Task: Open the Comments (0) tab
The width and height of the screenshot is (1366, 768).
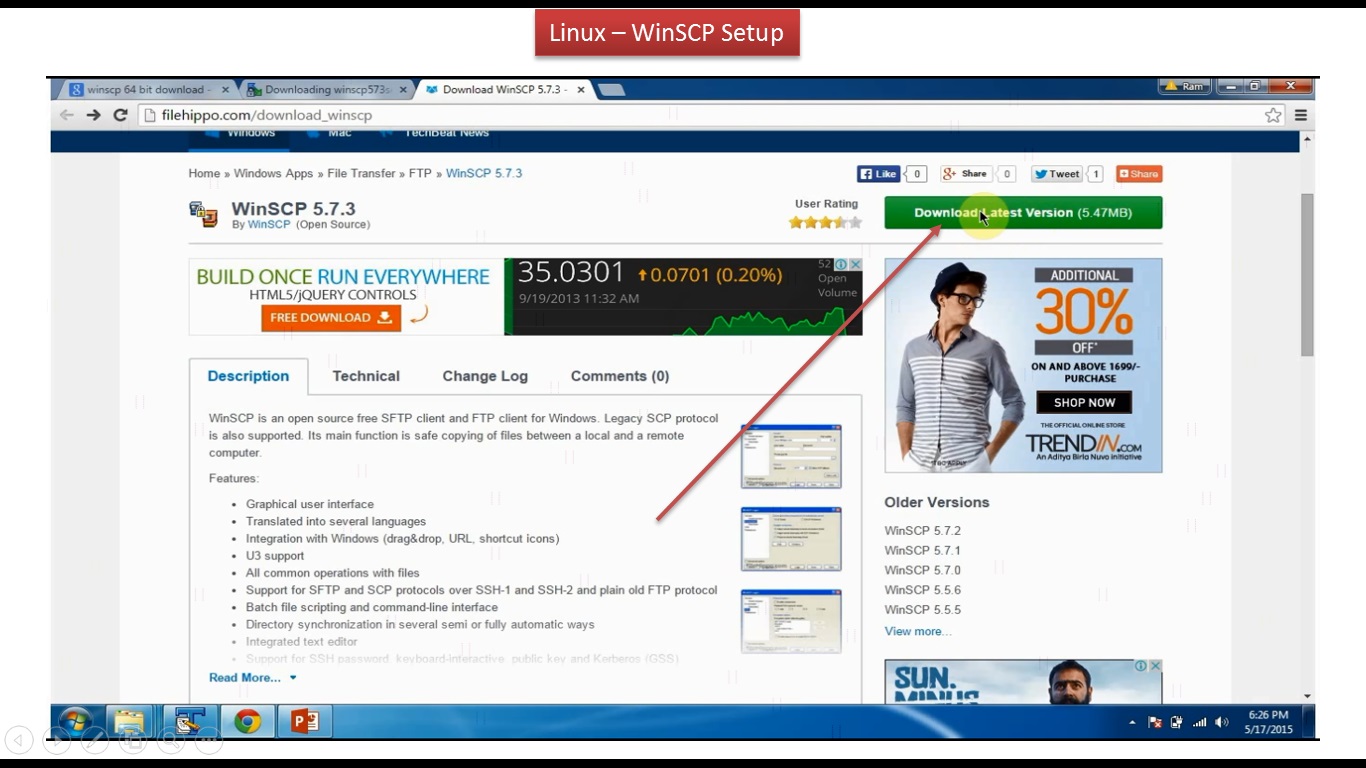Action: 620,376
